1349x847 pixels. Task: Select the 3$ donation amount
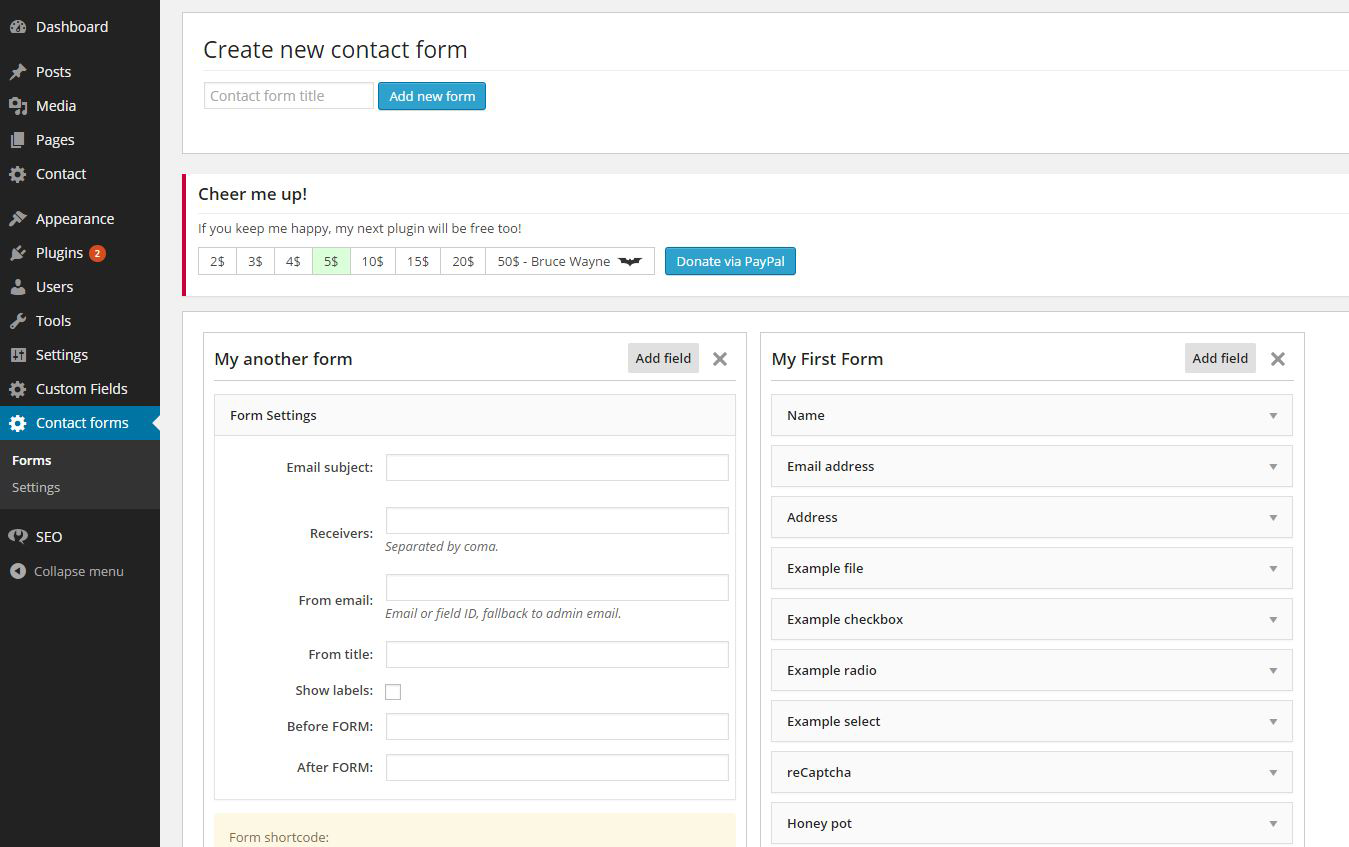point(255,261)
